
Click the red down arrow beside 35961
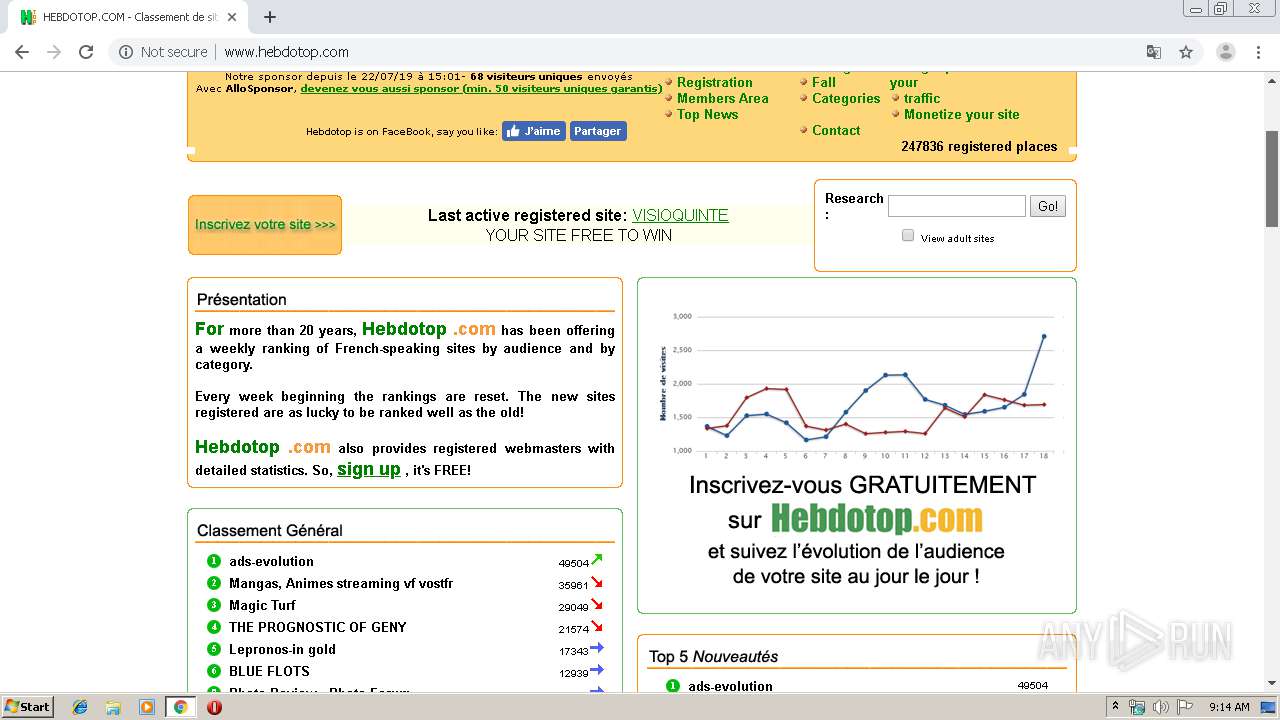(597, 582)
